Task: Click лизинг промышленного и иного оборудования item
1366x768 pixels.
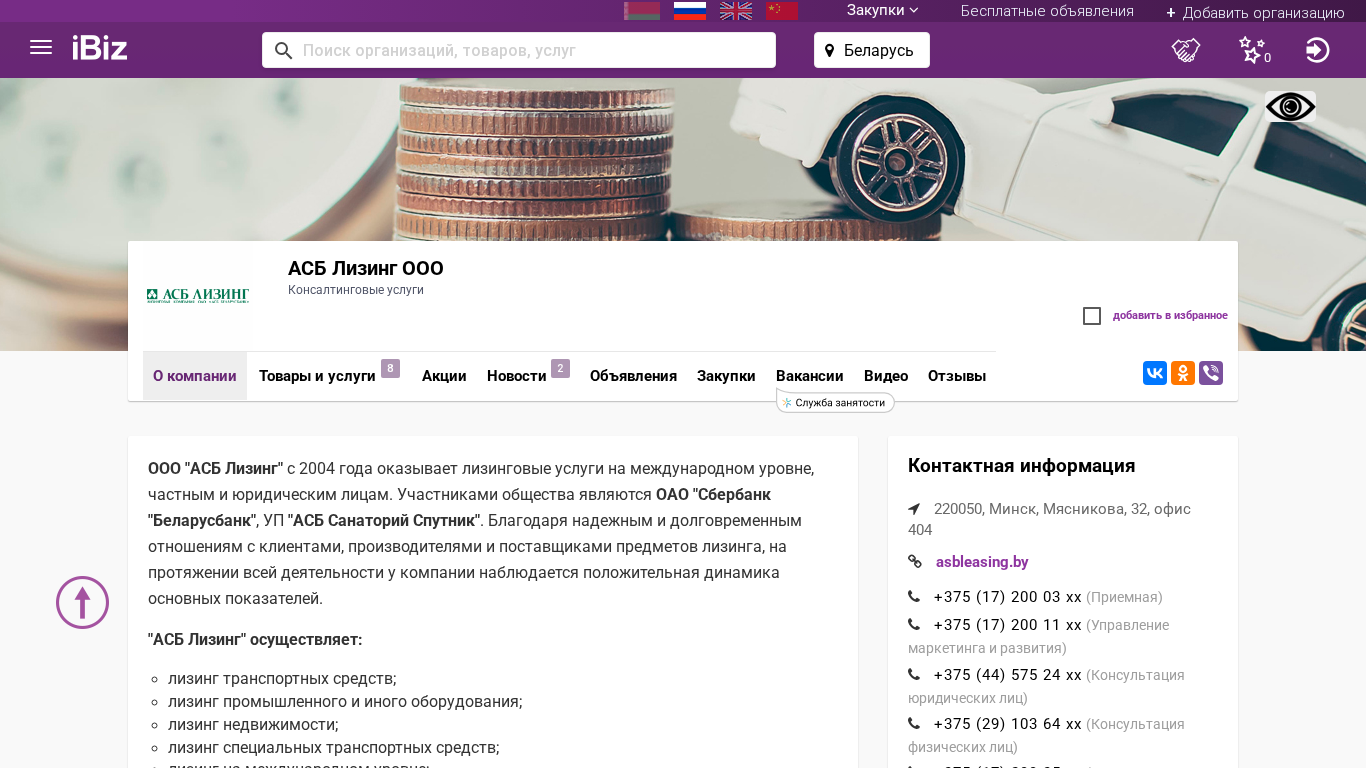Action: point(345,701)
